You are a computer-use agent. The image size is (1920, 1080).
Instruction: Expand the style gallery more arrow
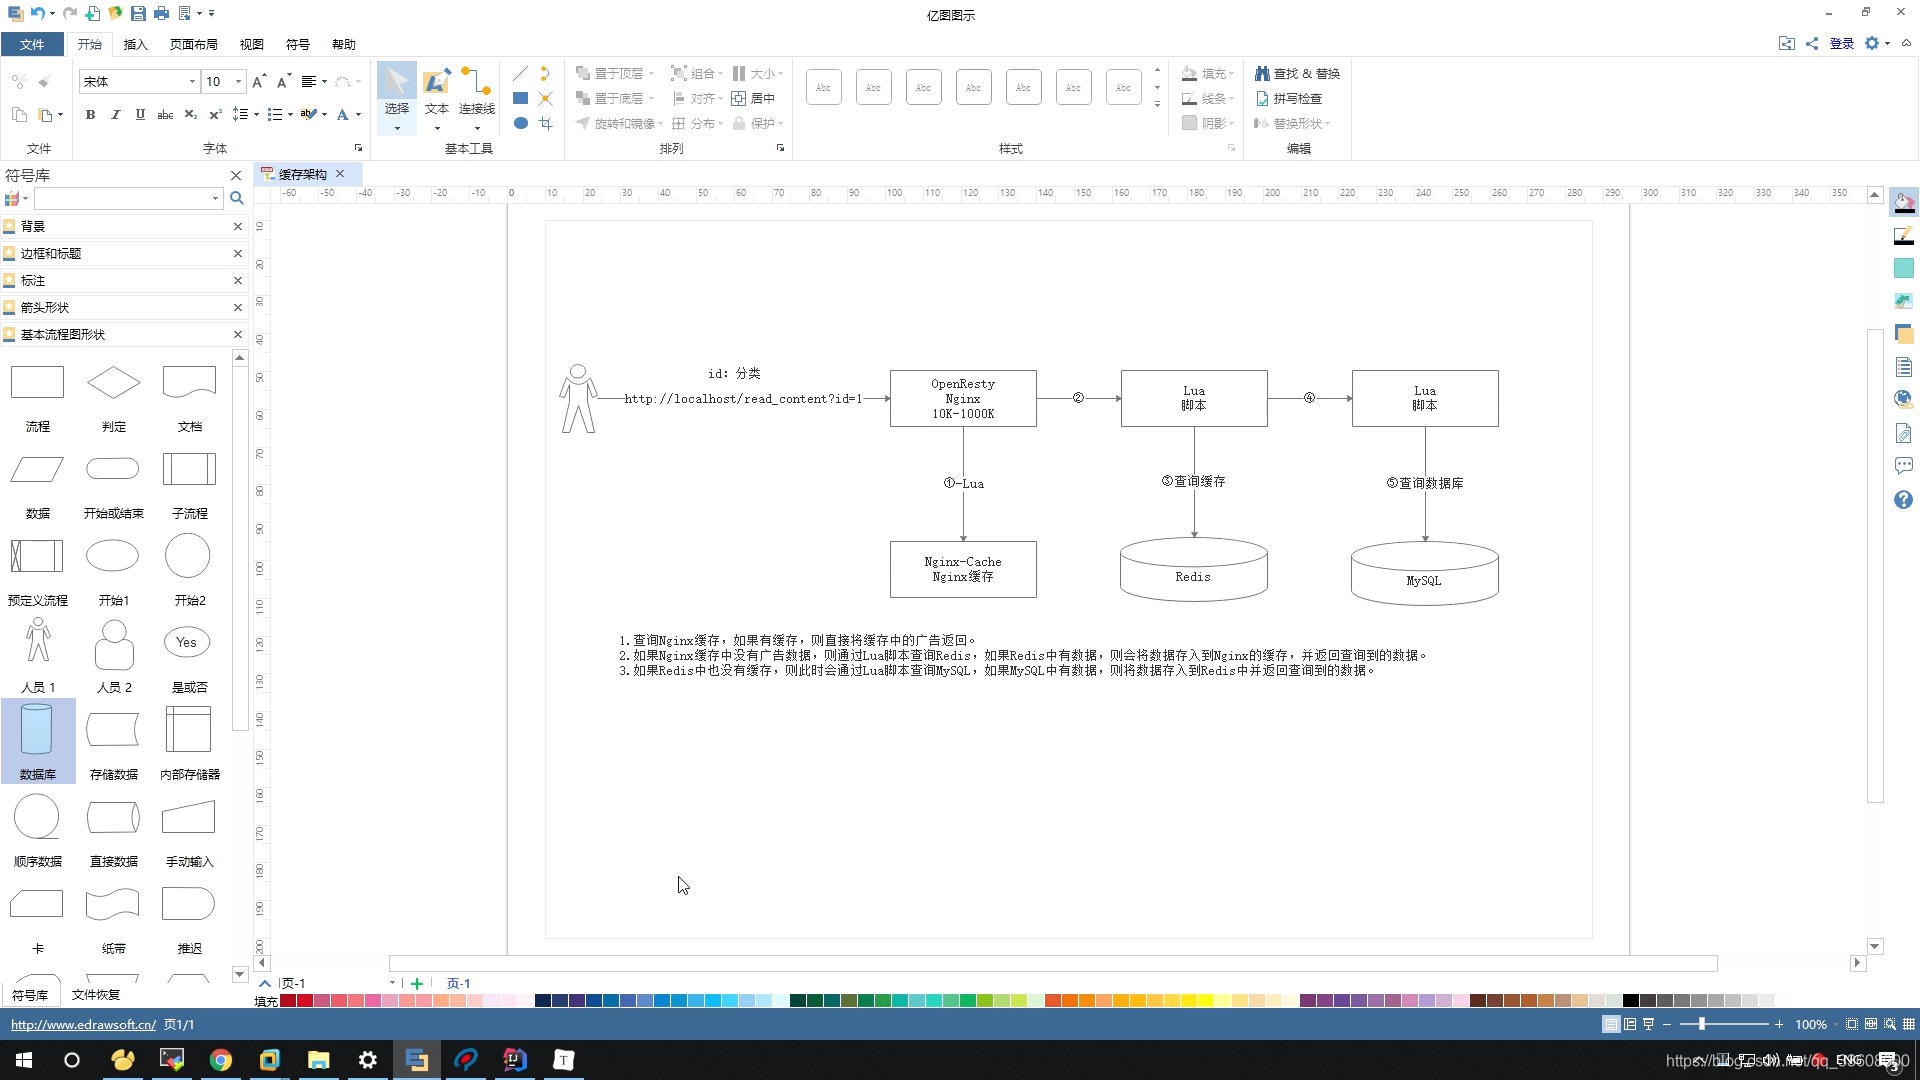(1157, 104)
